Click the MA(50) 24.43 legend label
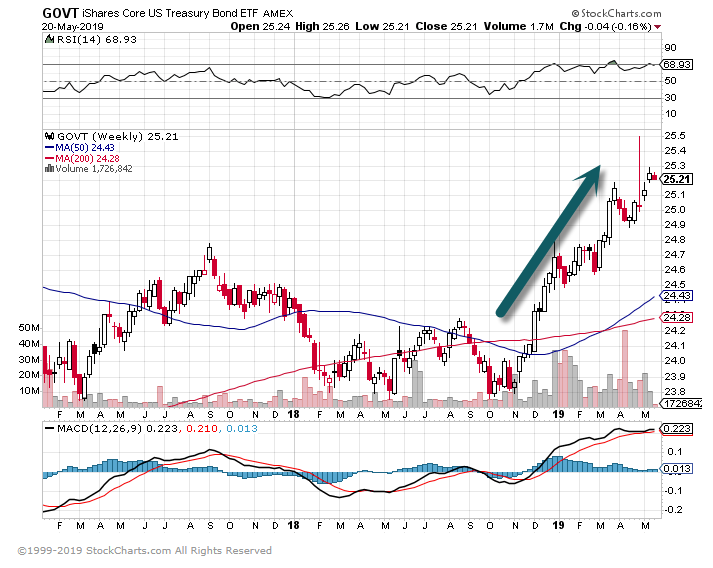Screen dimensions: 713x568 [x=85, y=147]
